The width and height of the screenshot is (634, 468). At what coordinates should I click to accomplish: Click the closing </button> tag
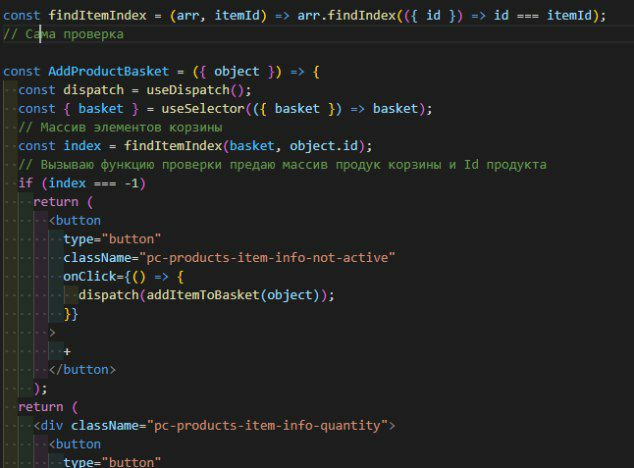pos(82,369)
